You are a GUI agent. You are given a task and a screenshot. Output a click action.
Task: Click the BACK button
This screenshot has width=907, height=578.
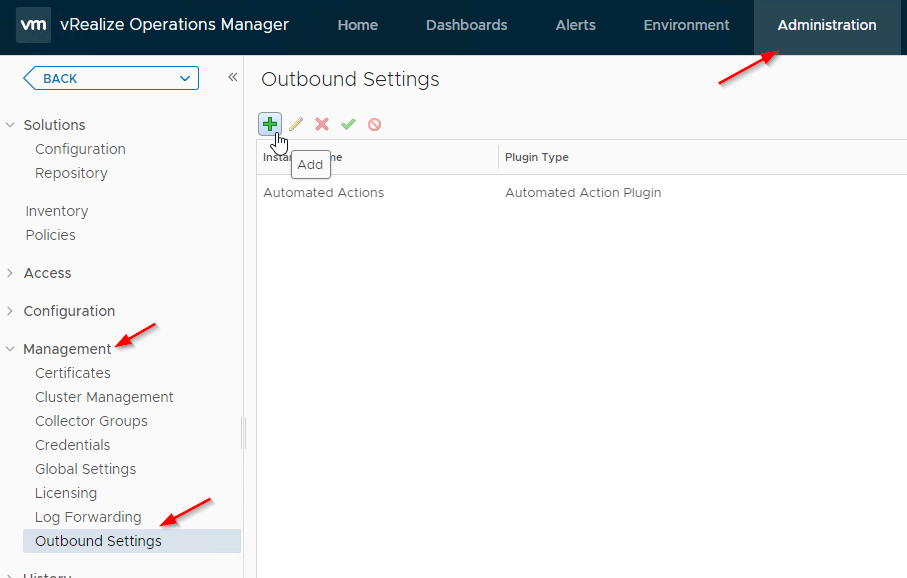pos(110,78)
